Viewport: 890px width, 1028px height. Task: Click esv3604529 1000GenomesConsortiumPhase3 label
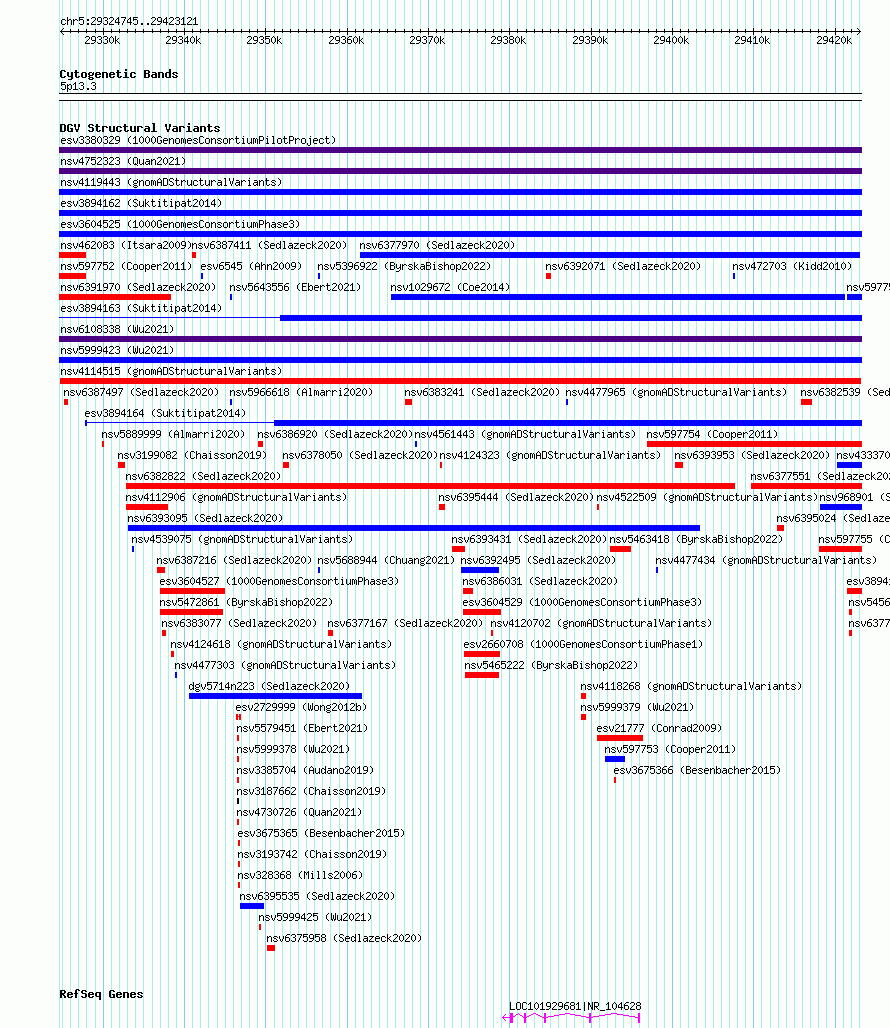[582, 602]
